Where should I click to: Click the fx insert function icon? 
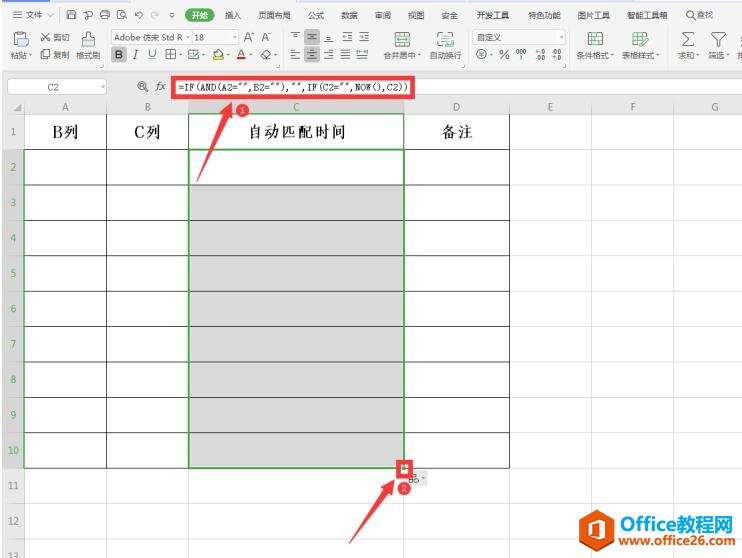coord(160,87)
